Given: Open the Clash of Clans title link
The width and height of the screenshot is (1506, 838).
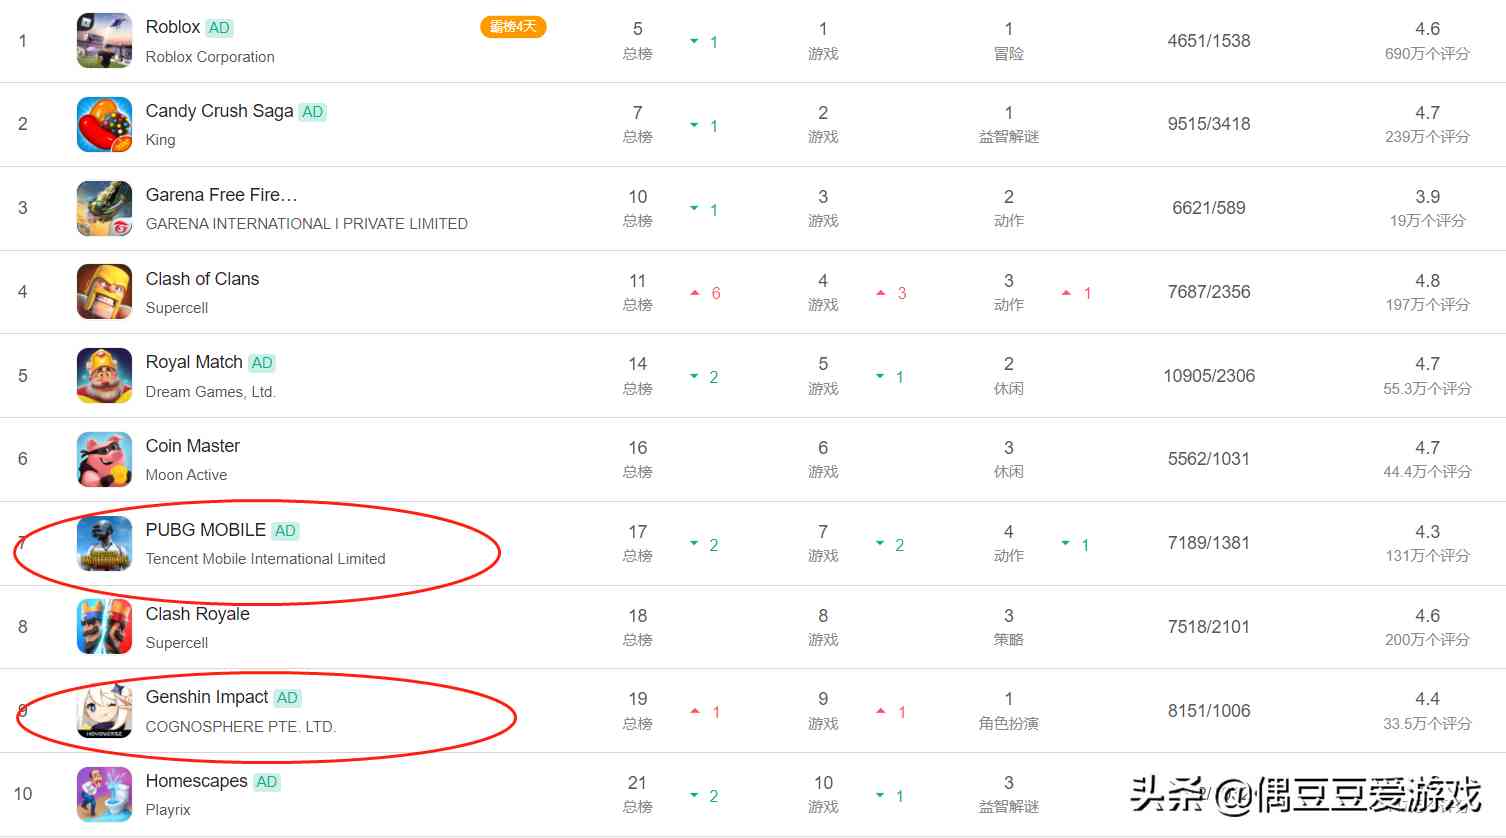Looking at the screenshot, I should point(202,279).
